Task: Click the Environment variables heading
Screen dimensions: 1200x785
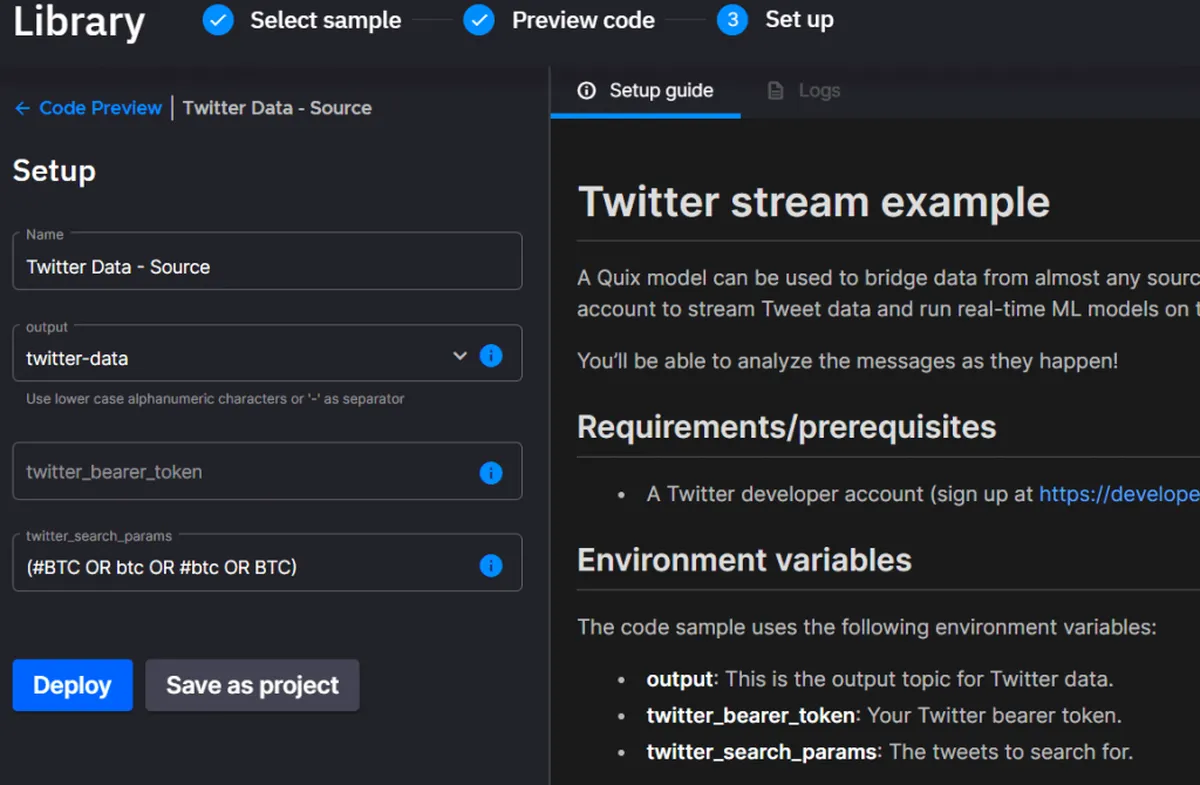Action: coord(744,560)
